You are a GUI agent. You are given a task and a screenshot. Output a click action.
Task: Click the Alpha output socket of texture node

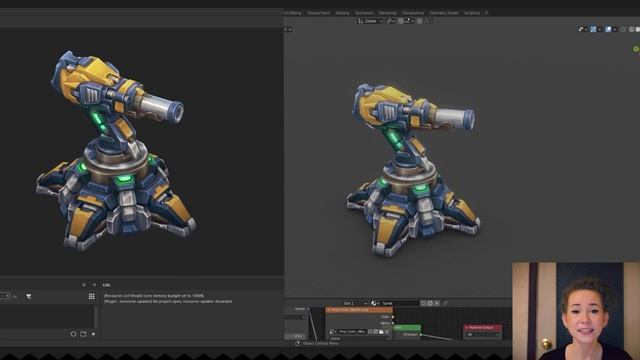tap(393, 323)
